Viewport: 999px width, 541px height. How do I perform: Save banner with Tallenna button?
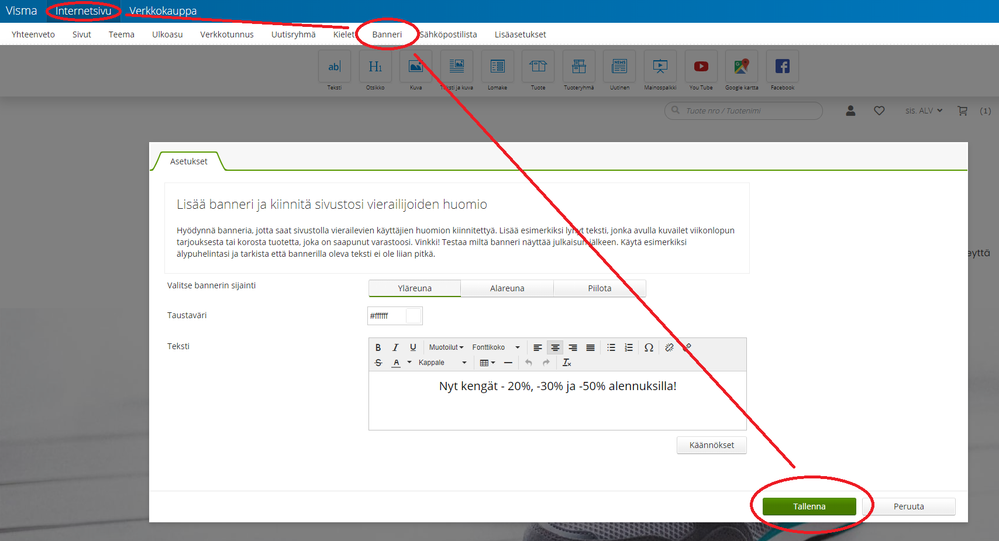(809, 507)
